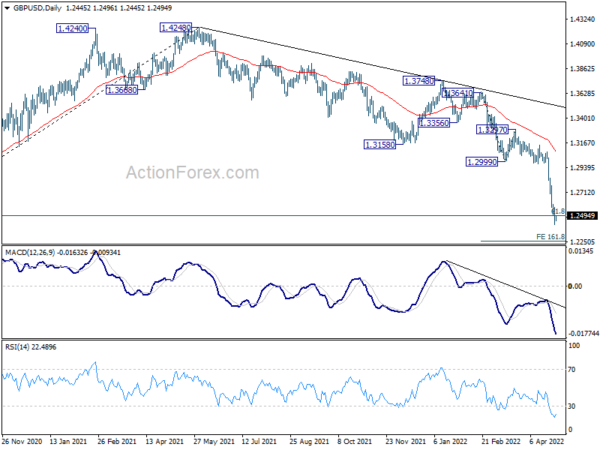Select the 1.42400 price label
Screen dimensions: 600x450
[73, 30]
